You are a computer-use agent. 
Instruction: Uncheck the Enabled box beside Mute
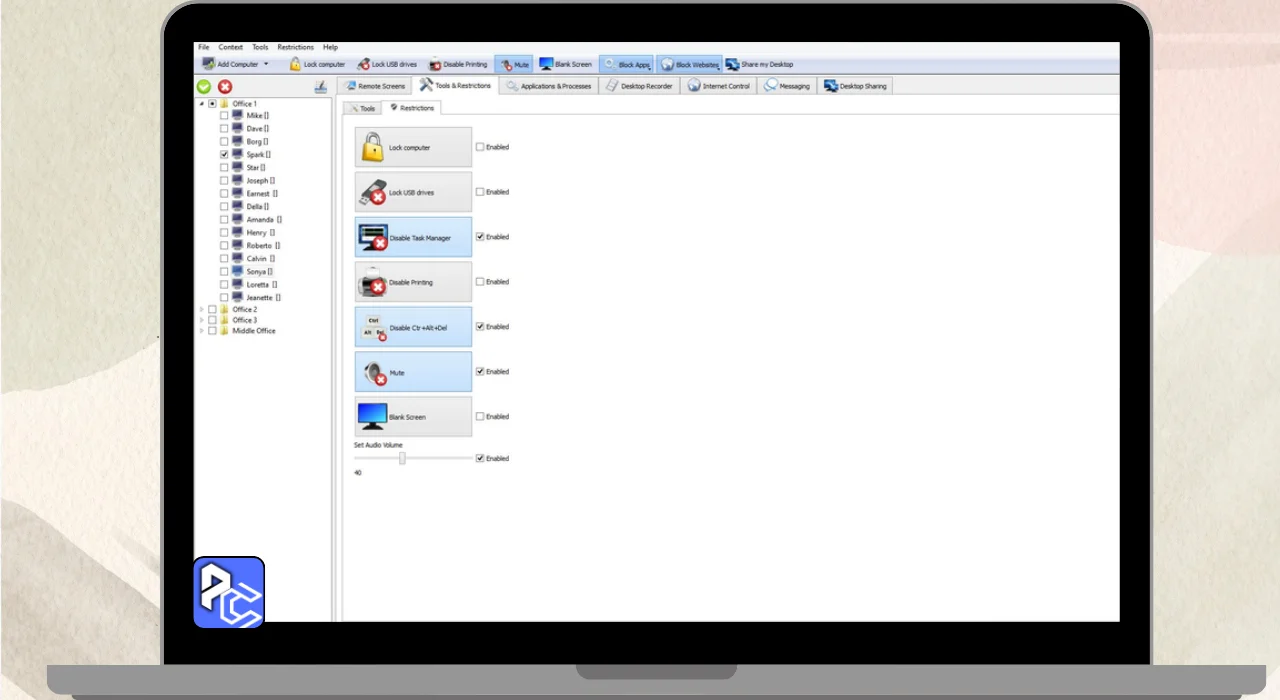coord(480,372)
